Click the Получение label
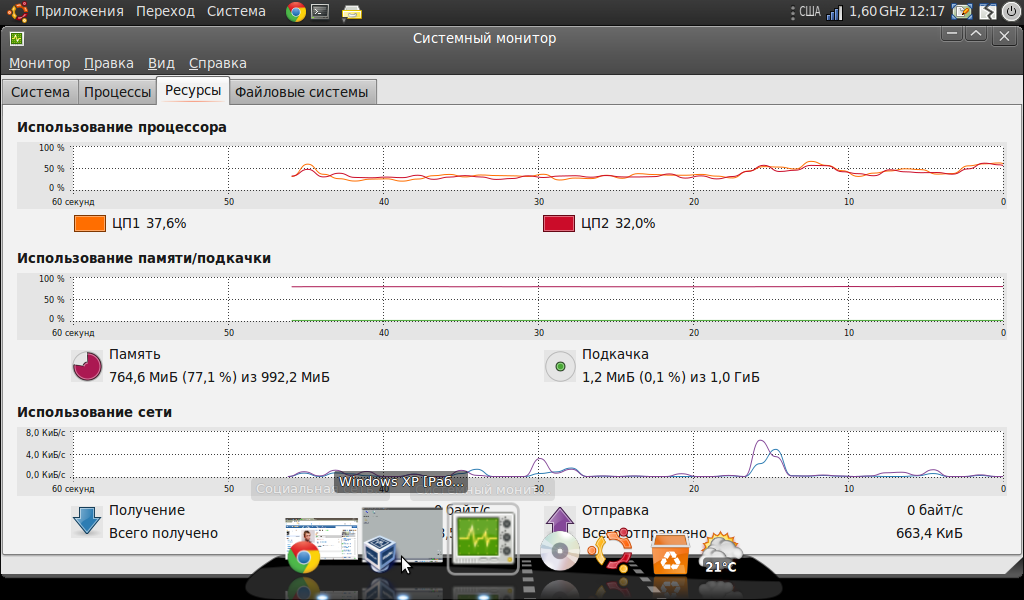This screenshot has height=600, width=1024. click(x=147, y=511)
